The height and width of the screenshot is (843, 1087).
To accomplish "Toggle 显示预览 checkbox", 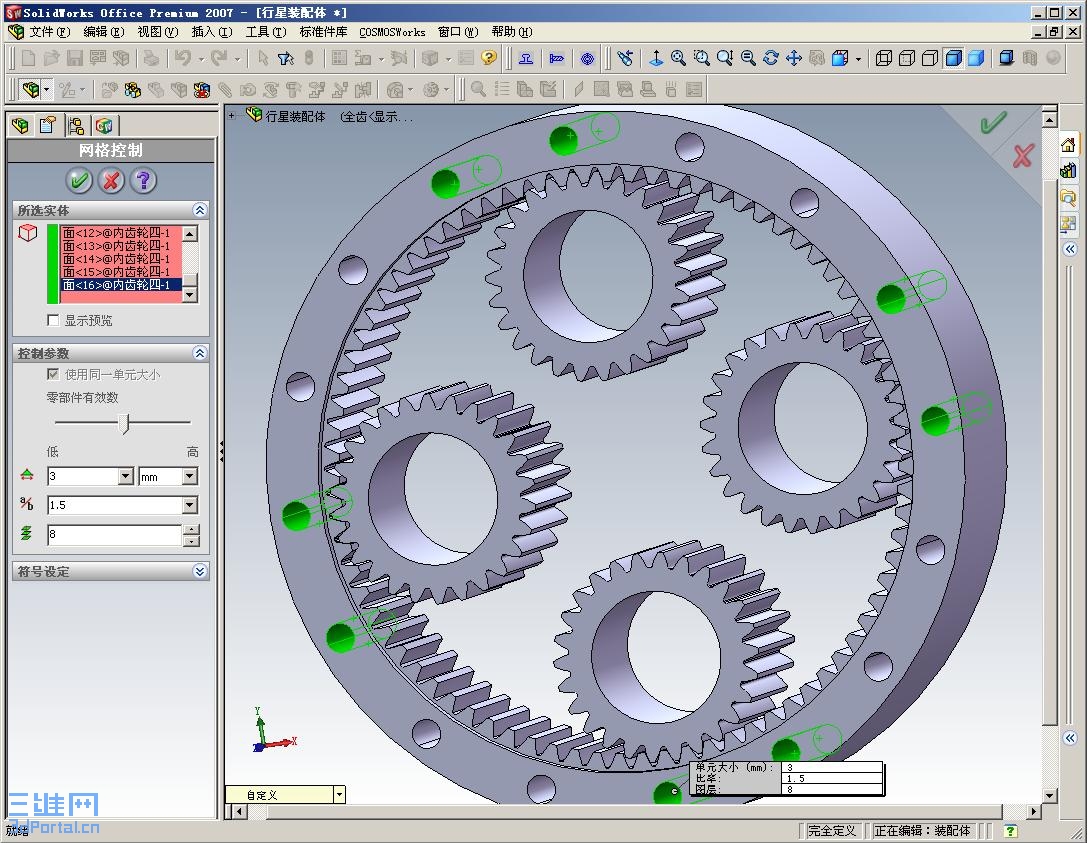I will tap(53, 320).
